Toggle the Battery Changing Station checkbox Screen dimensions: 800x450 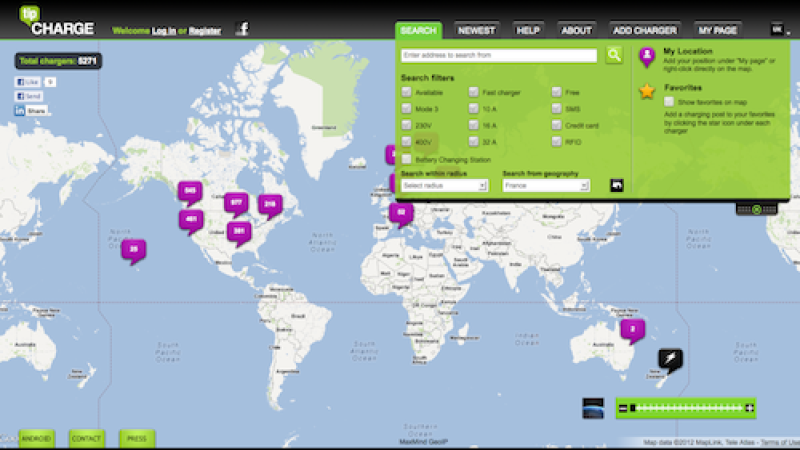click(406, 159)
